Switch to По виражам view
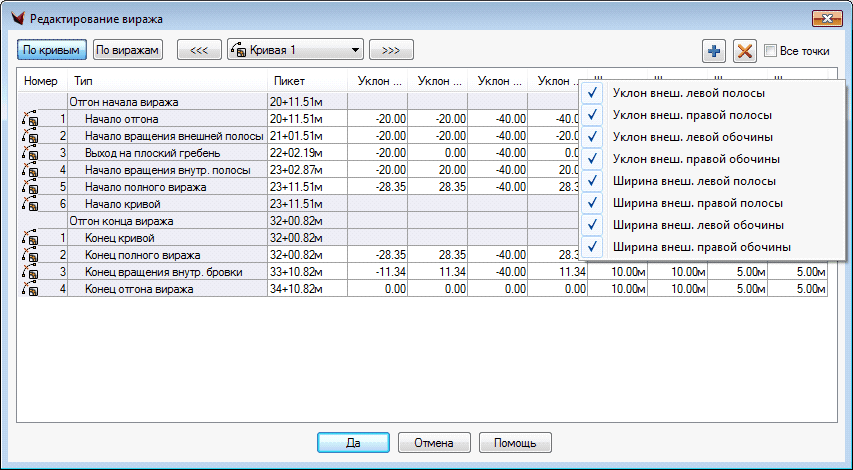This screenshot has height=470, width=853. pyautogui.click(x=127, y=49)
